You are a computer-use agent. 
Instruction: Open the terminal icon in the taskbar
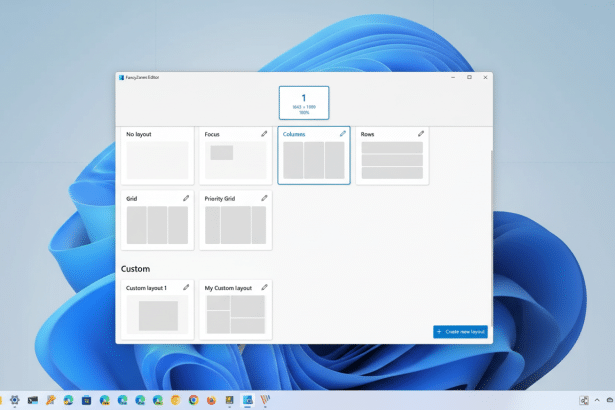point(33,400)
